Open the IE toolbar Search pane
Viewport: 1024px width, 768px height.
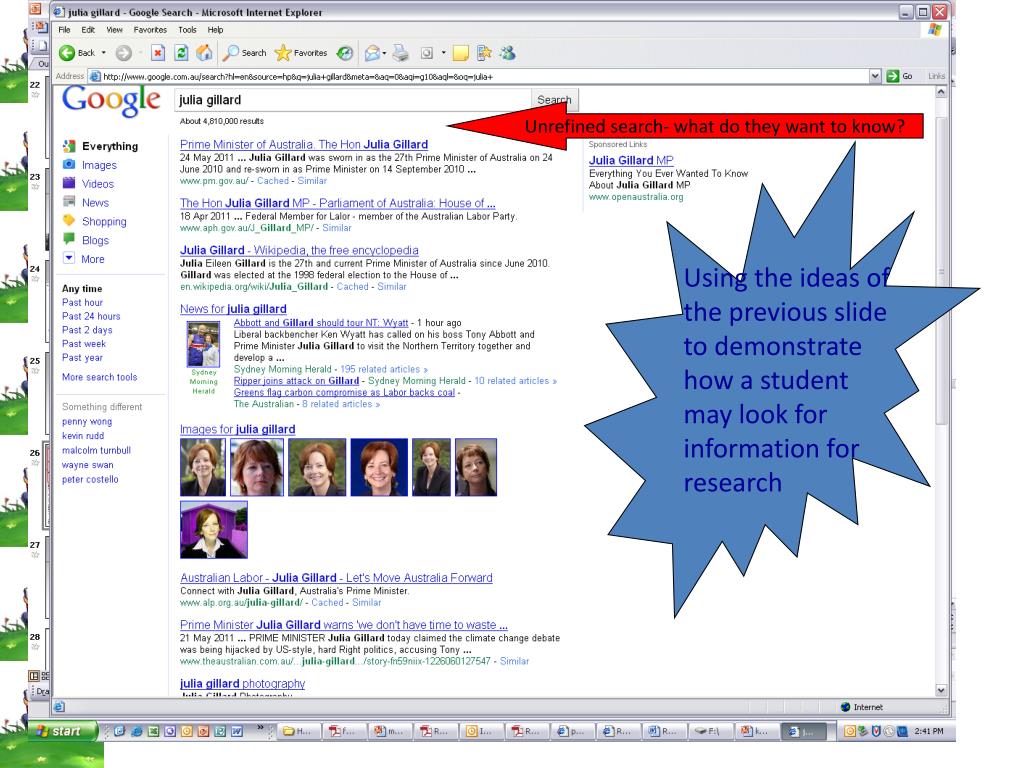click(x=245, y=53)
